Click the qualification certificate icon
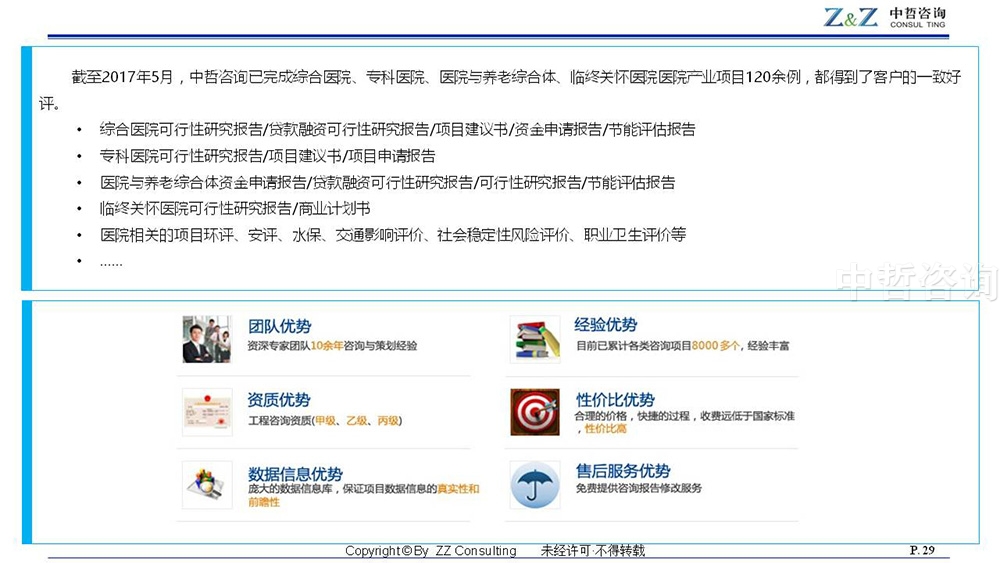Screen dimensions: 1000x563 pos(207,412)
